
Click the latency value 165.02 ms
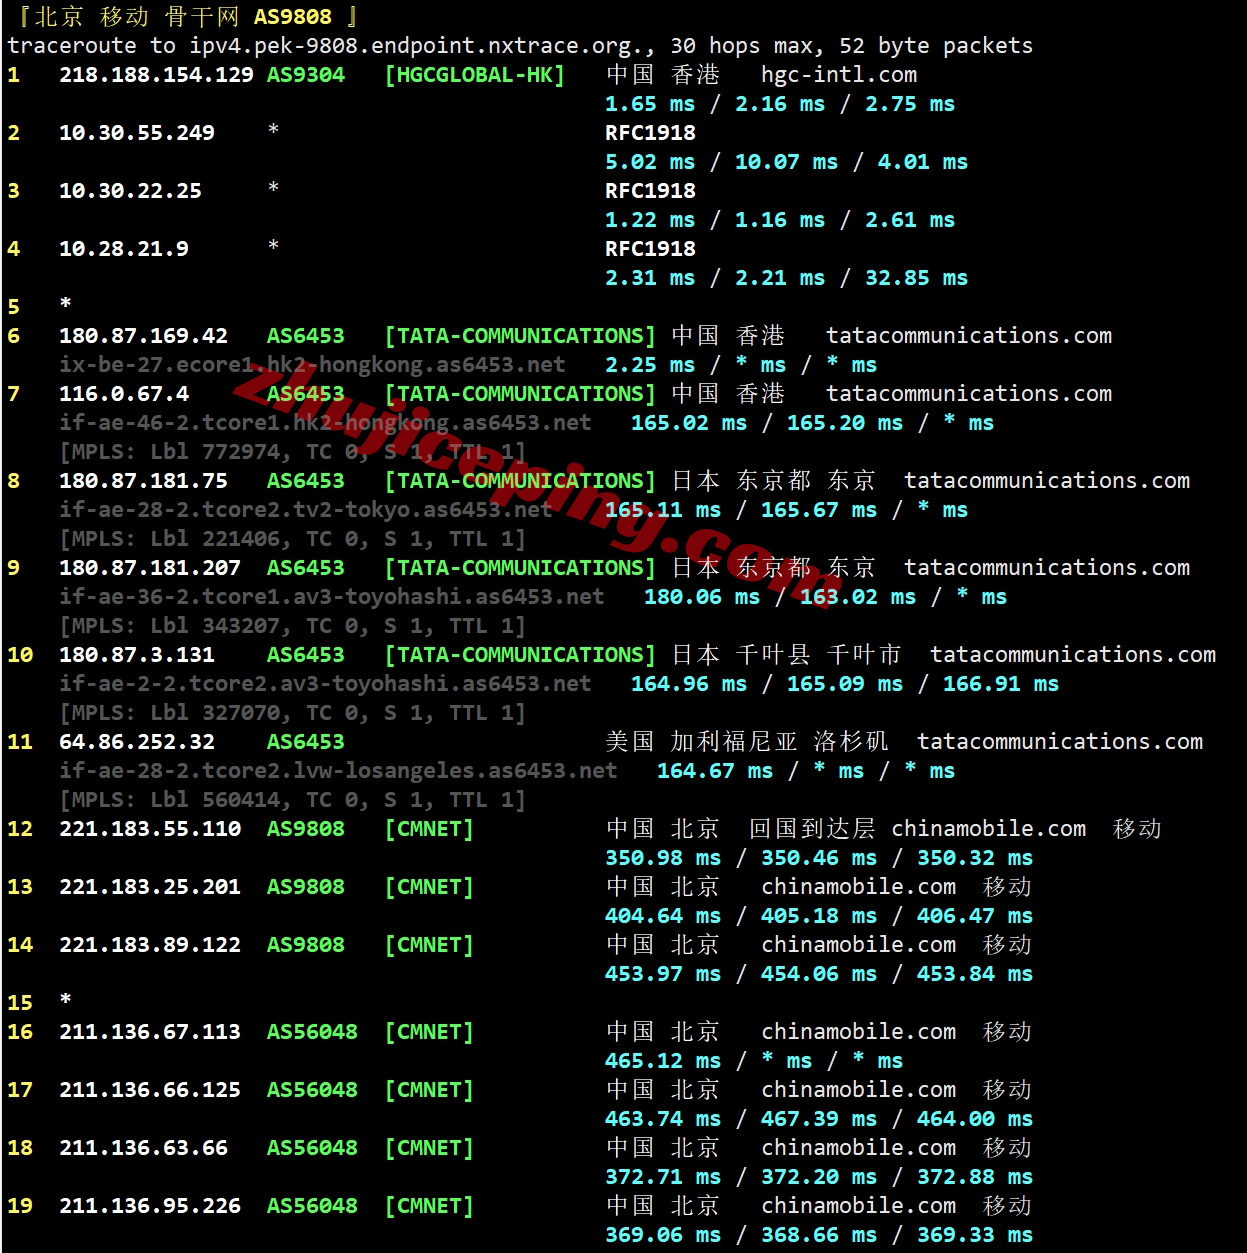[689, 423]
